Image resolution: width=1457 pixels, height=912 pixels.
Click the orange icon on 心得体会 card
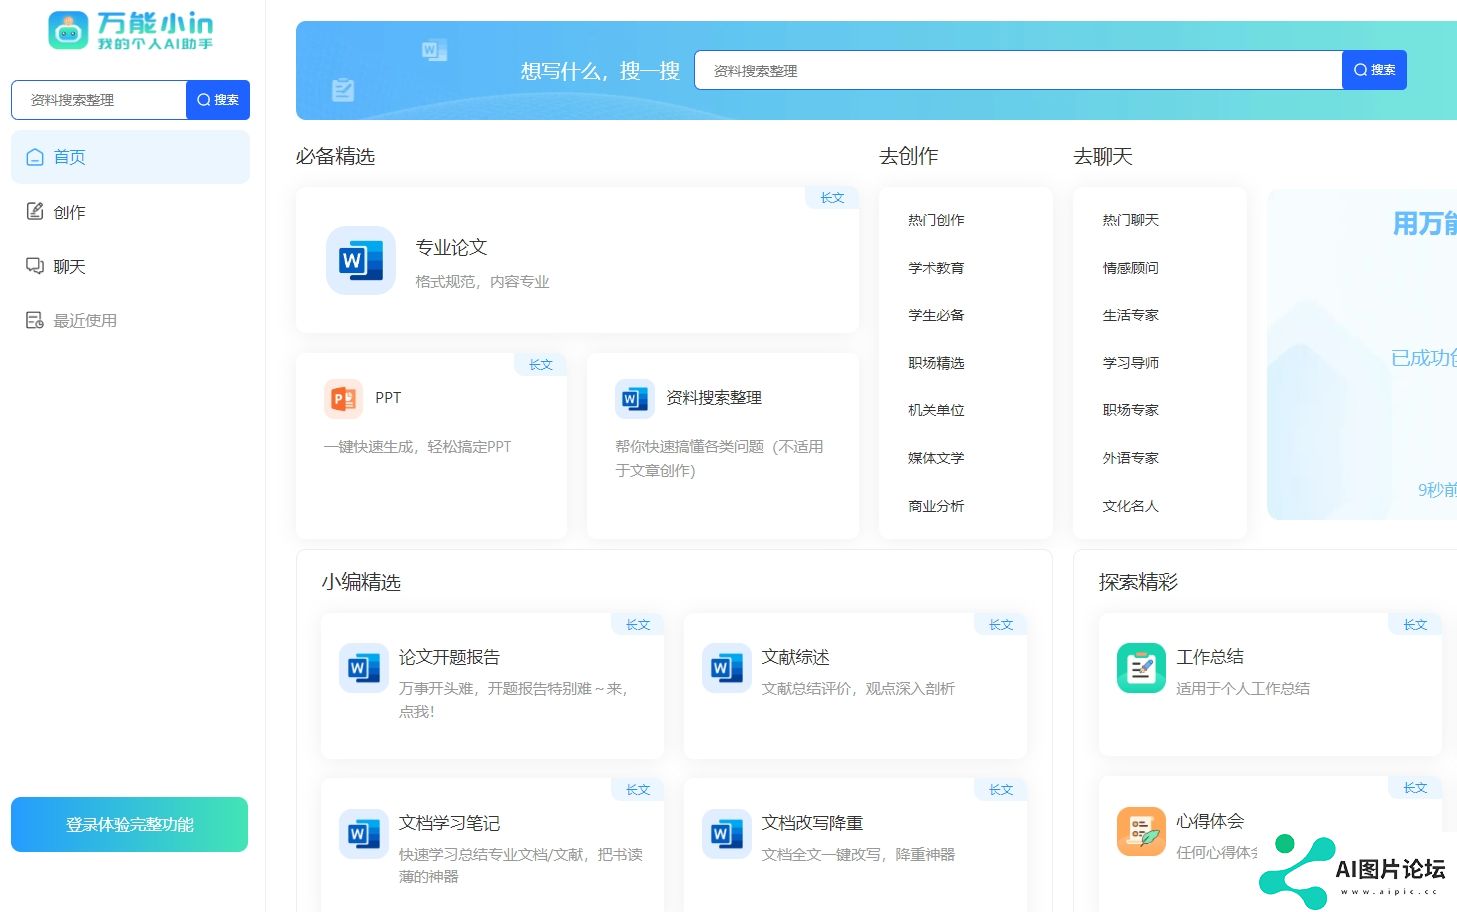tap(1141, 831)
